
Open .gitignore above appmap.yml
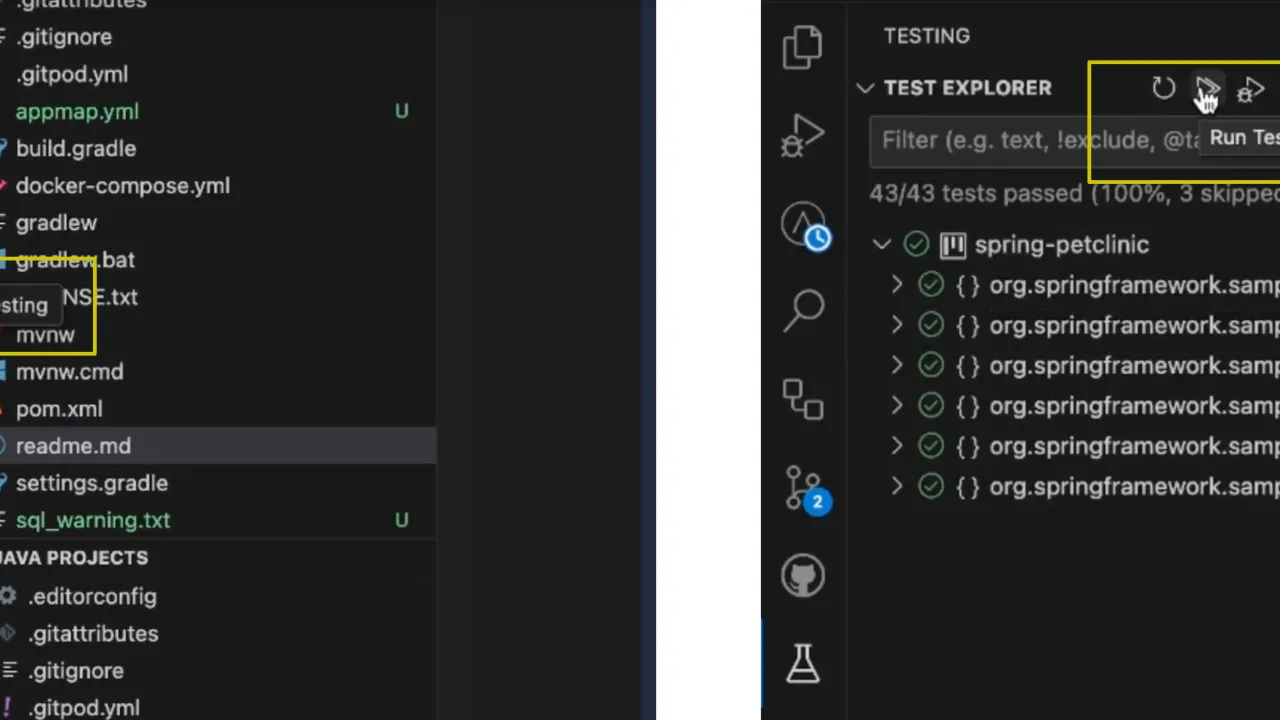coord(64,37)
